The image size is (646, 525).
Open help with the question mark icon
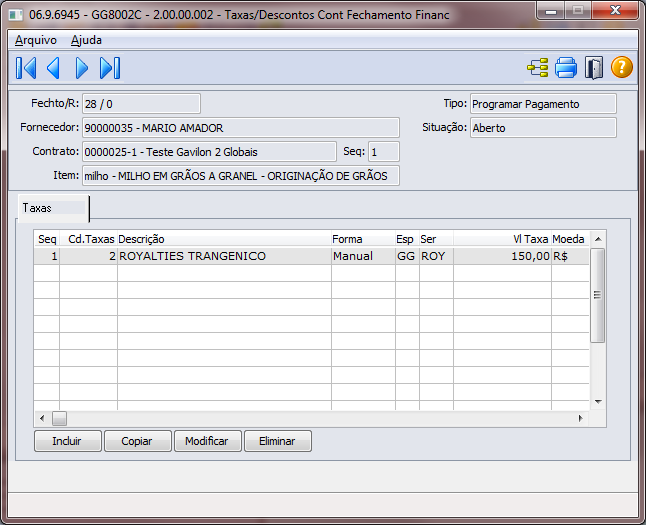coord(622,67)
